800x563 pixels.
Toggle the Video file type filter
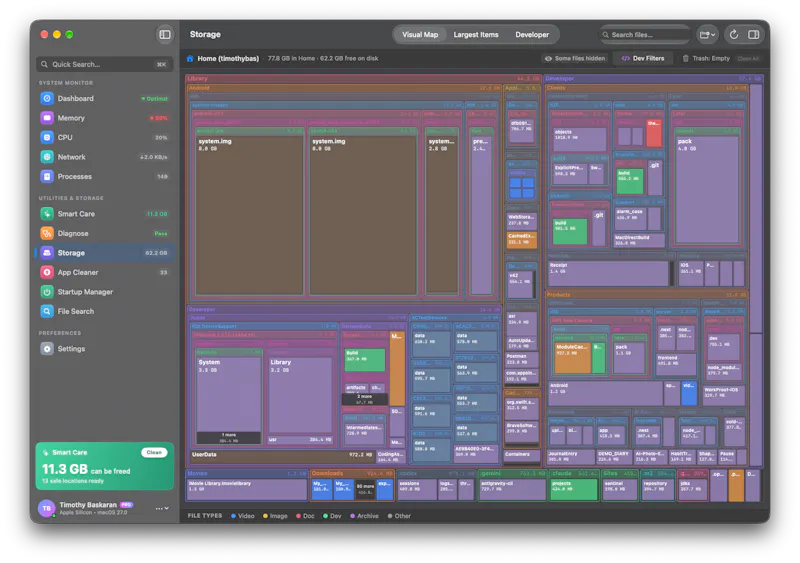243,516
